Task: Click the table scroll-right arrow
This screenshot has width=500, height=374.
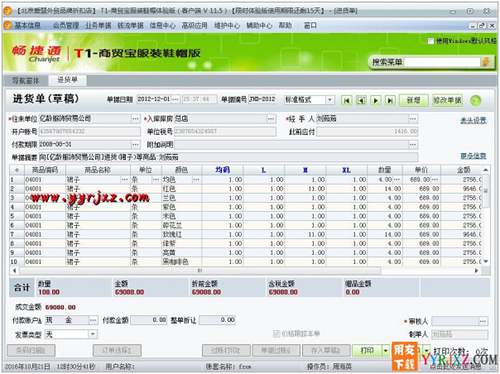Action: (476, 270)
